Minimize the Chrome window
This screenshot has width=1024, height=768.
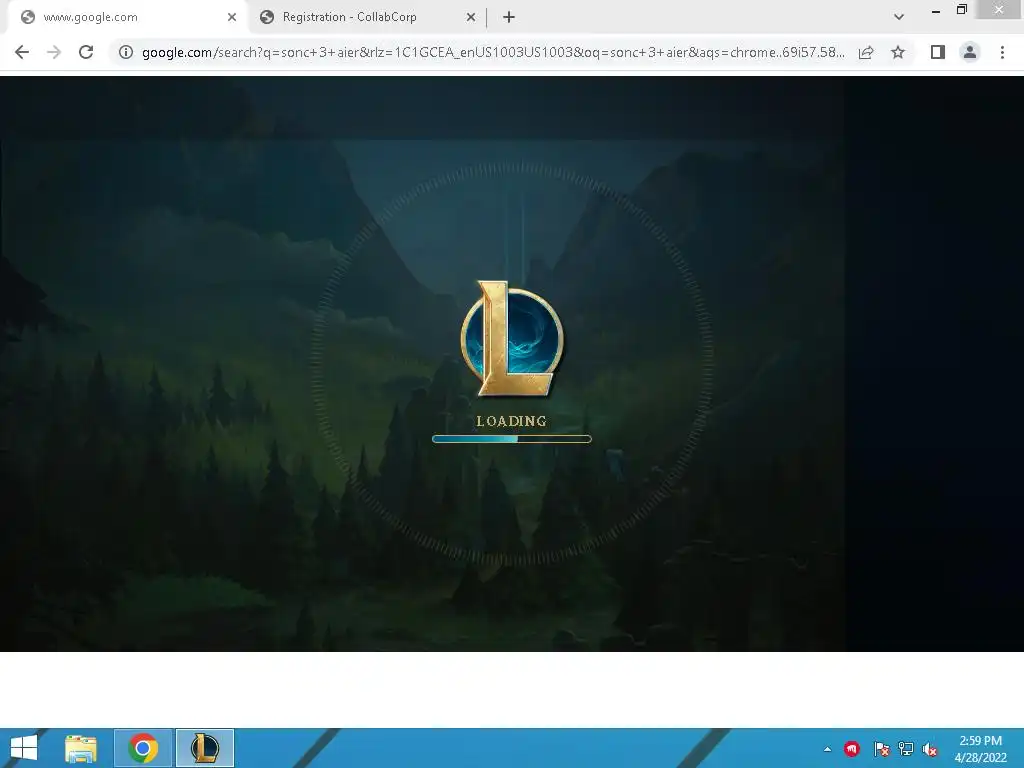(x=936, y=10)
